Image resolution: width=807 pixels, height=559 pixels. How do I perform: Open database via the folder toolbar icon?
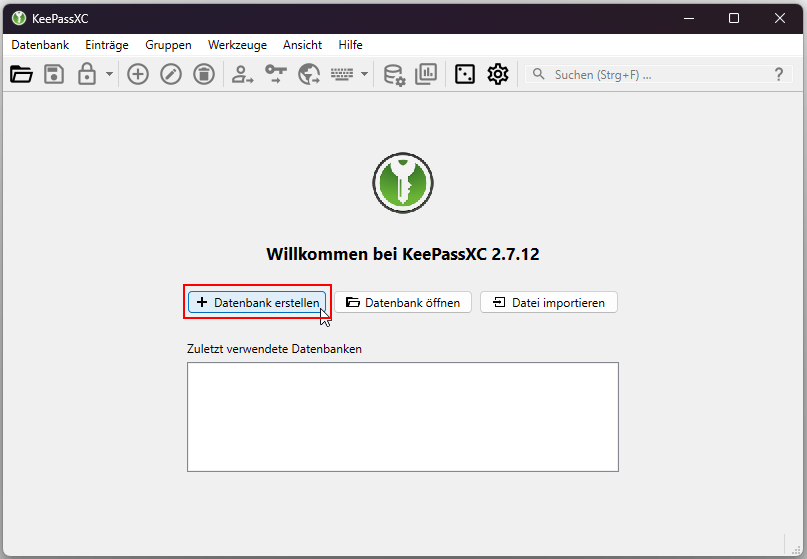coord(21,75)
